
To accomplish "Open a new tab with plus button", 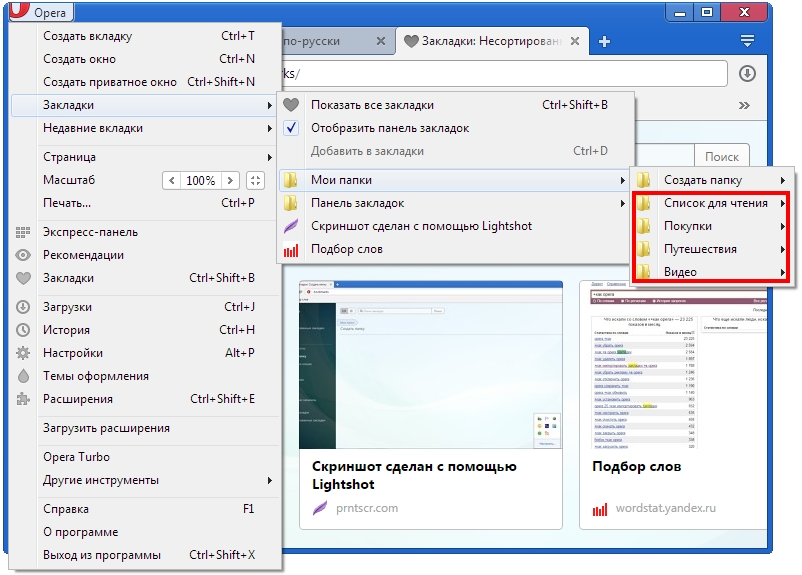I will tap(605, 41).
